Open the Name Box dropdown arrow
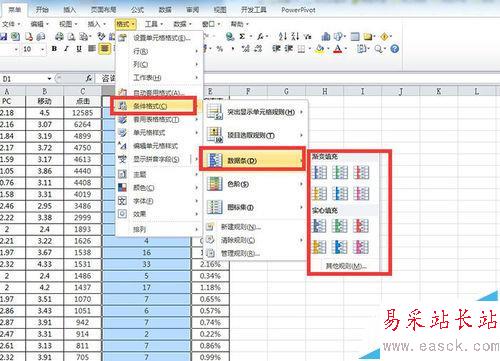 pyautogui.click(x=49, y=79)
